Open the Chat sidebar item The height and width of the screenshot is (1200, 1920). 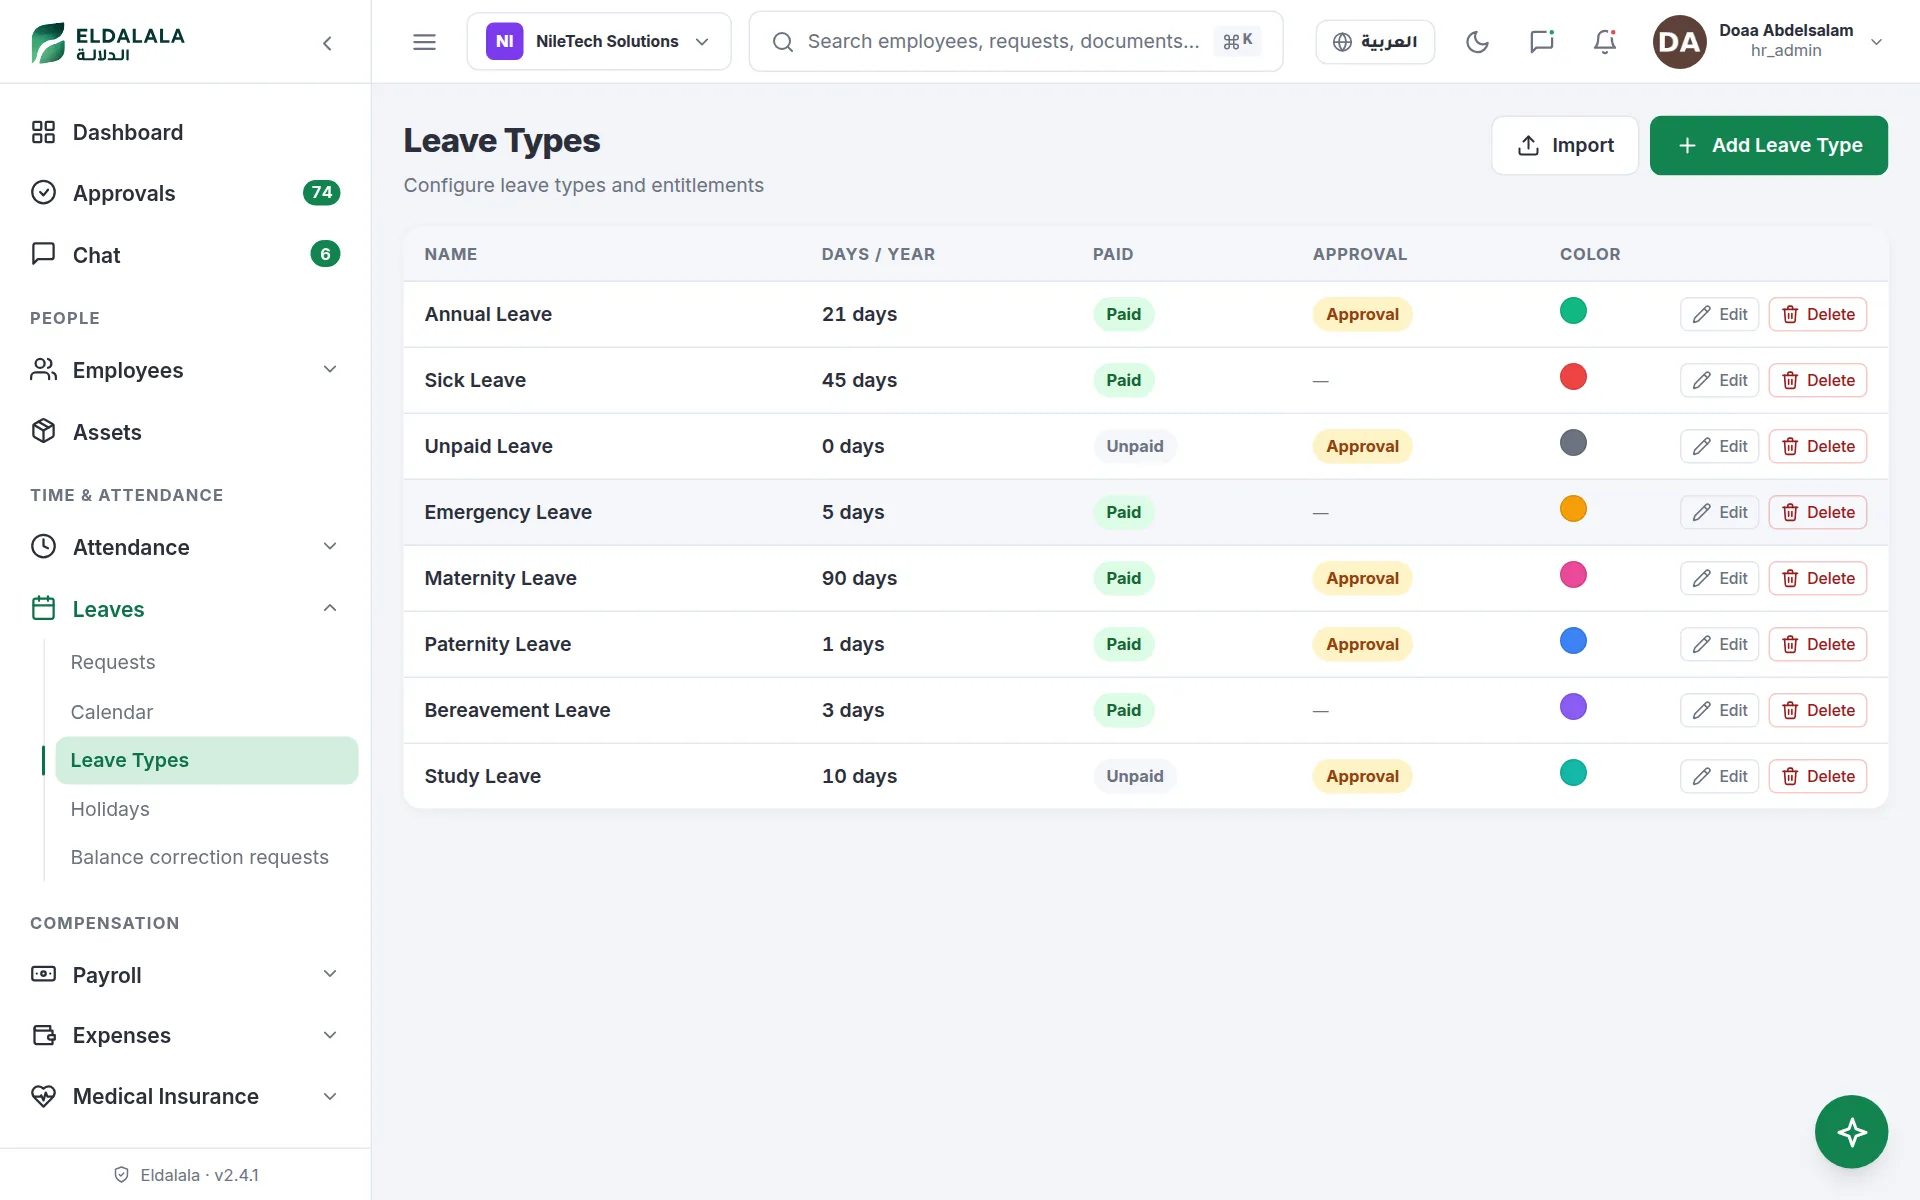(185, 254)
